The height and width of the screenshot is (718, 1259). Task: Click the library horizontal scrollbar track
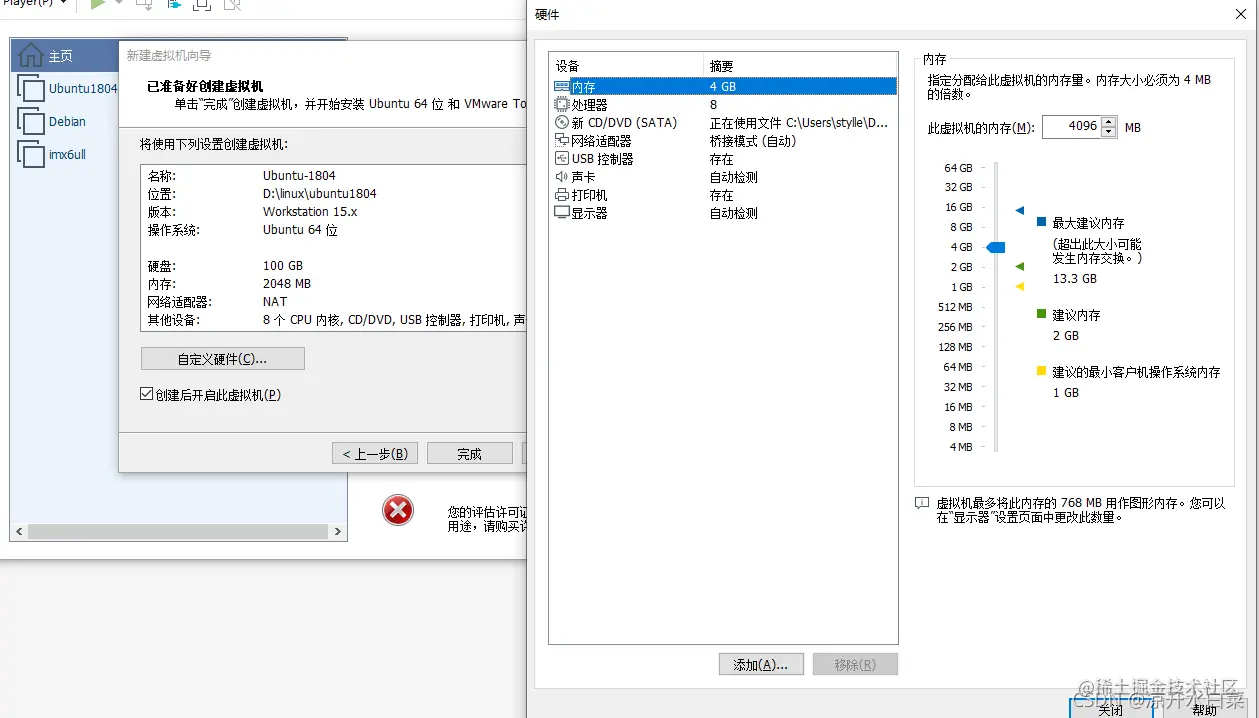178,532
